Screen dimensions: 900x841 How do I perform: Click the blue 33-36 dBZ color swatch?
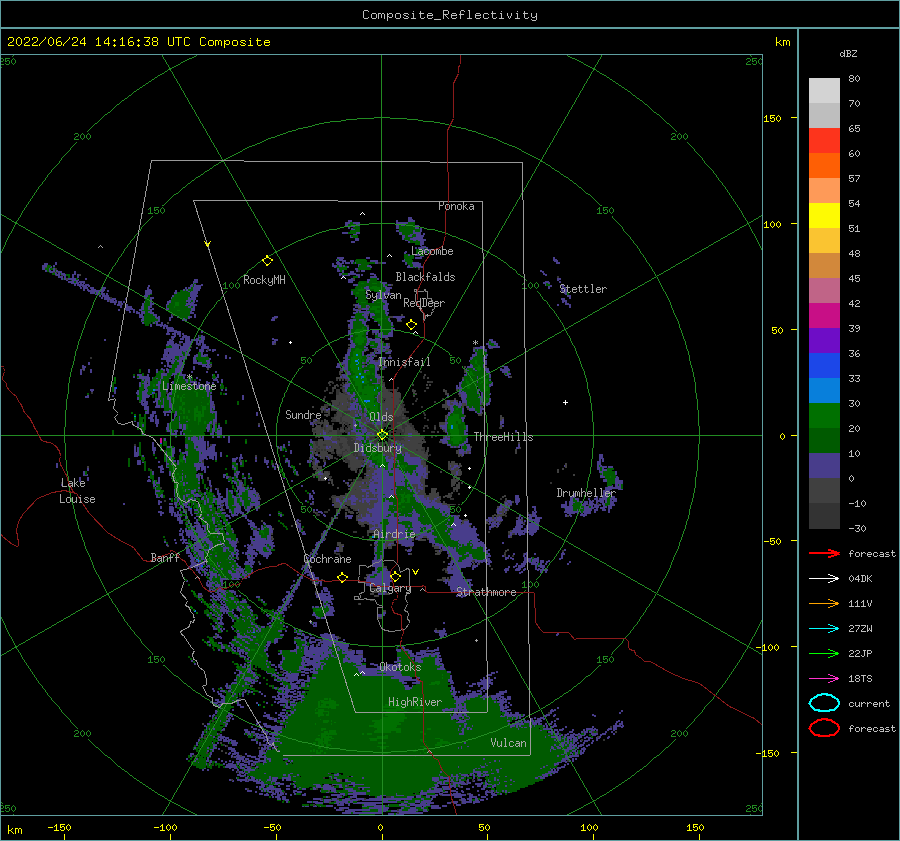pos(824,366)
